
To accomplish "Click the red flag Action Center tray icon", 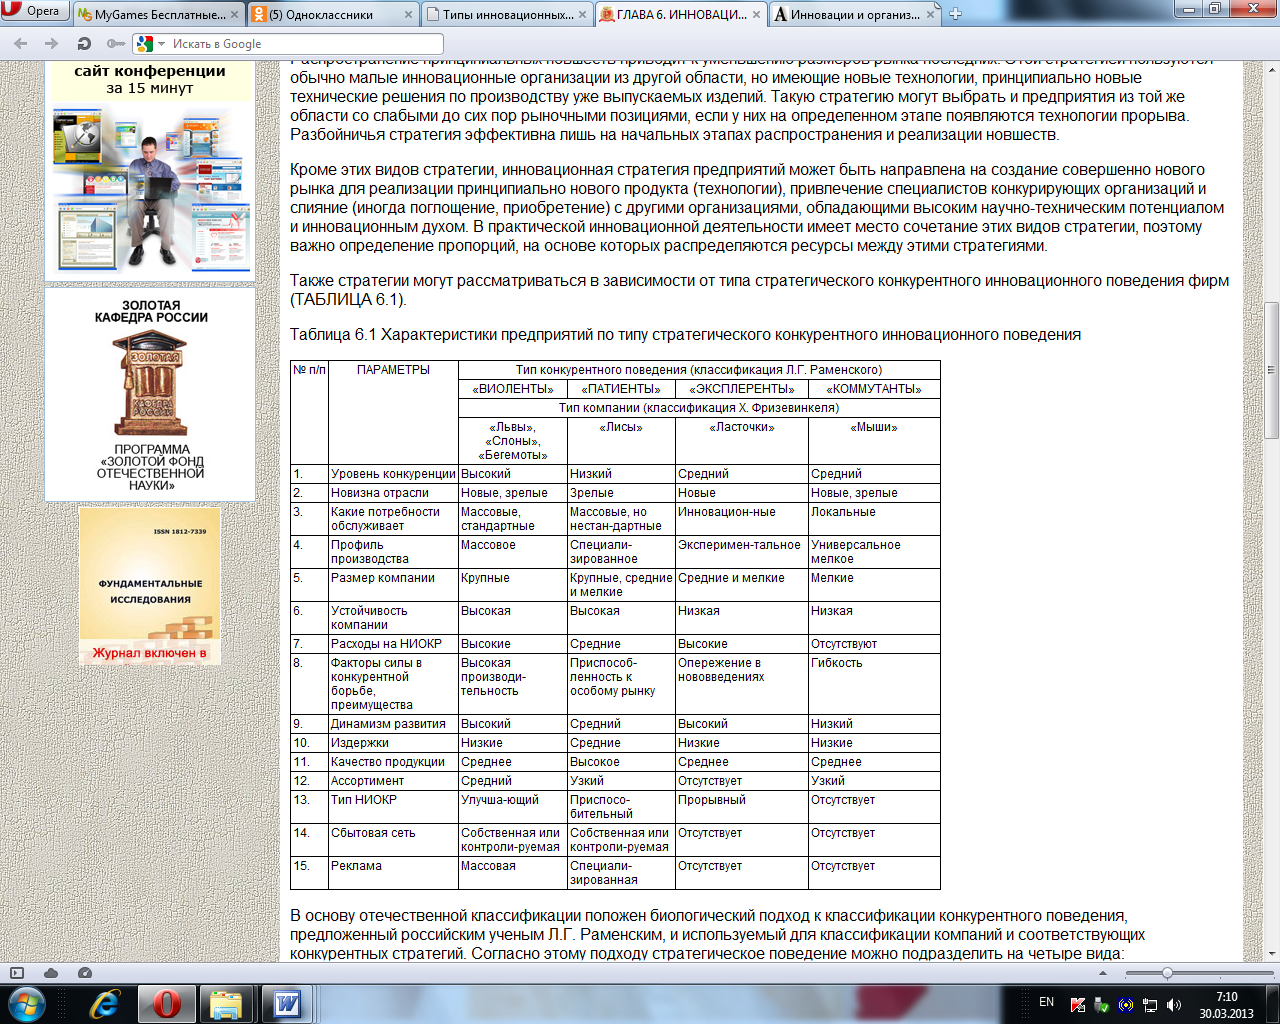I will click(1078, 1005).
